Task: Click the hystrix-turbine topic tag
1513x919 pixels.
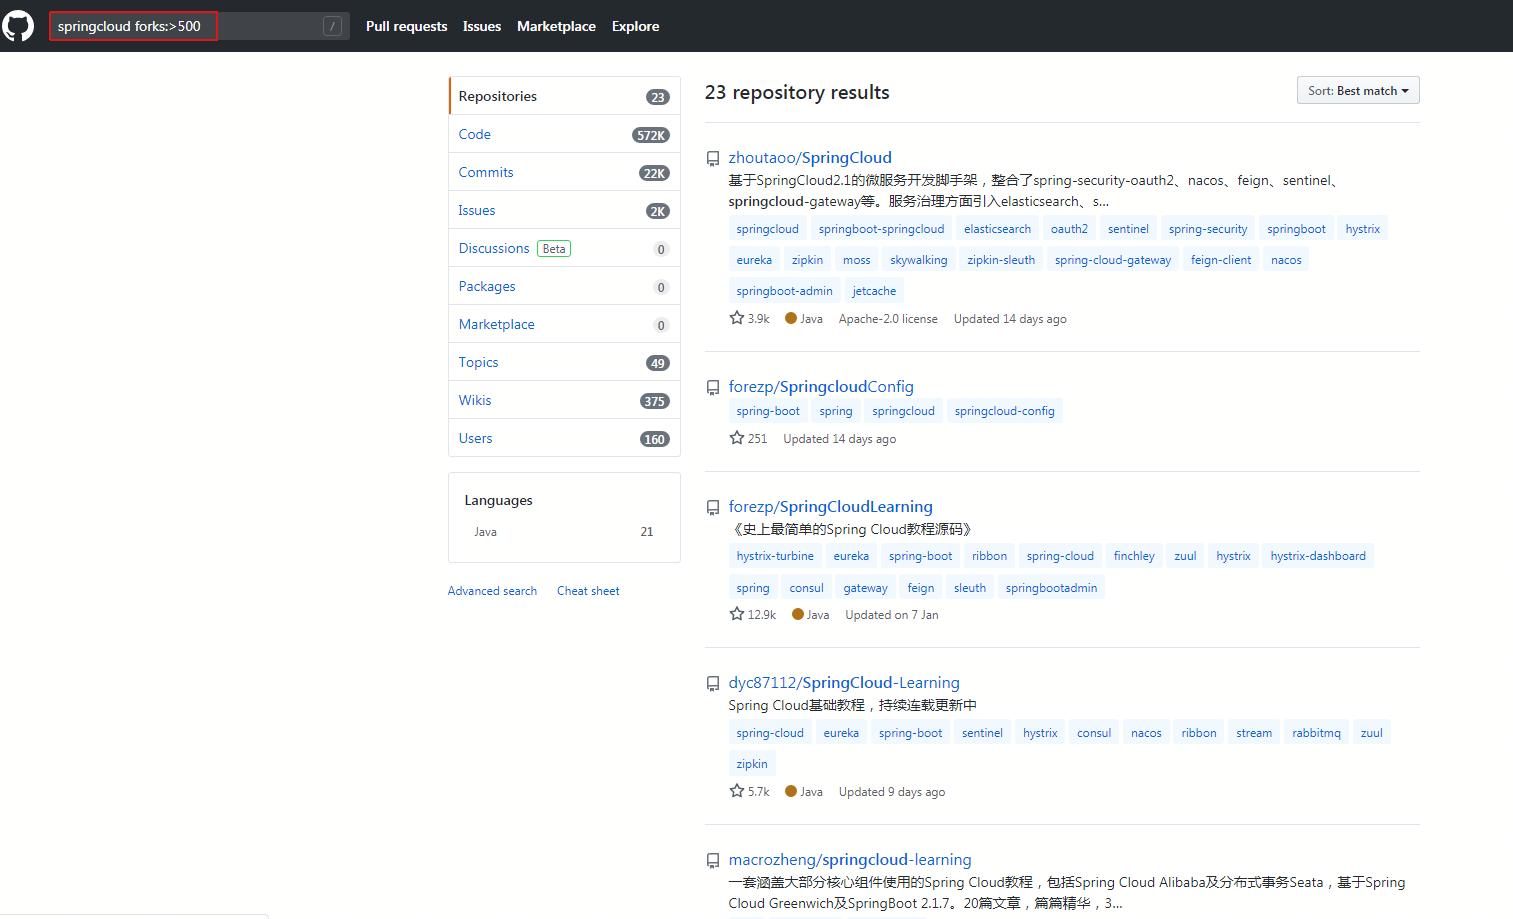Action: tap(775, 556)
